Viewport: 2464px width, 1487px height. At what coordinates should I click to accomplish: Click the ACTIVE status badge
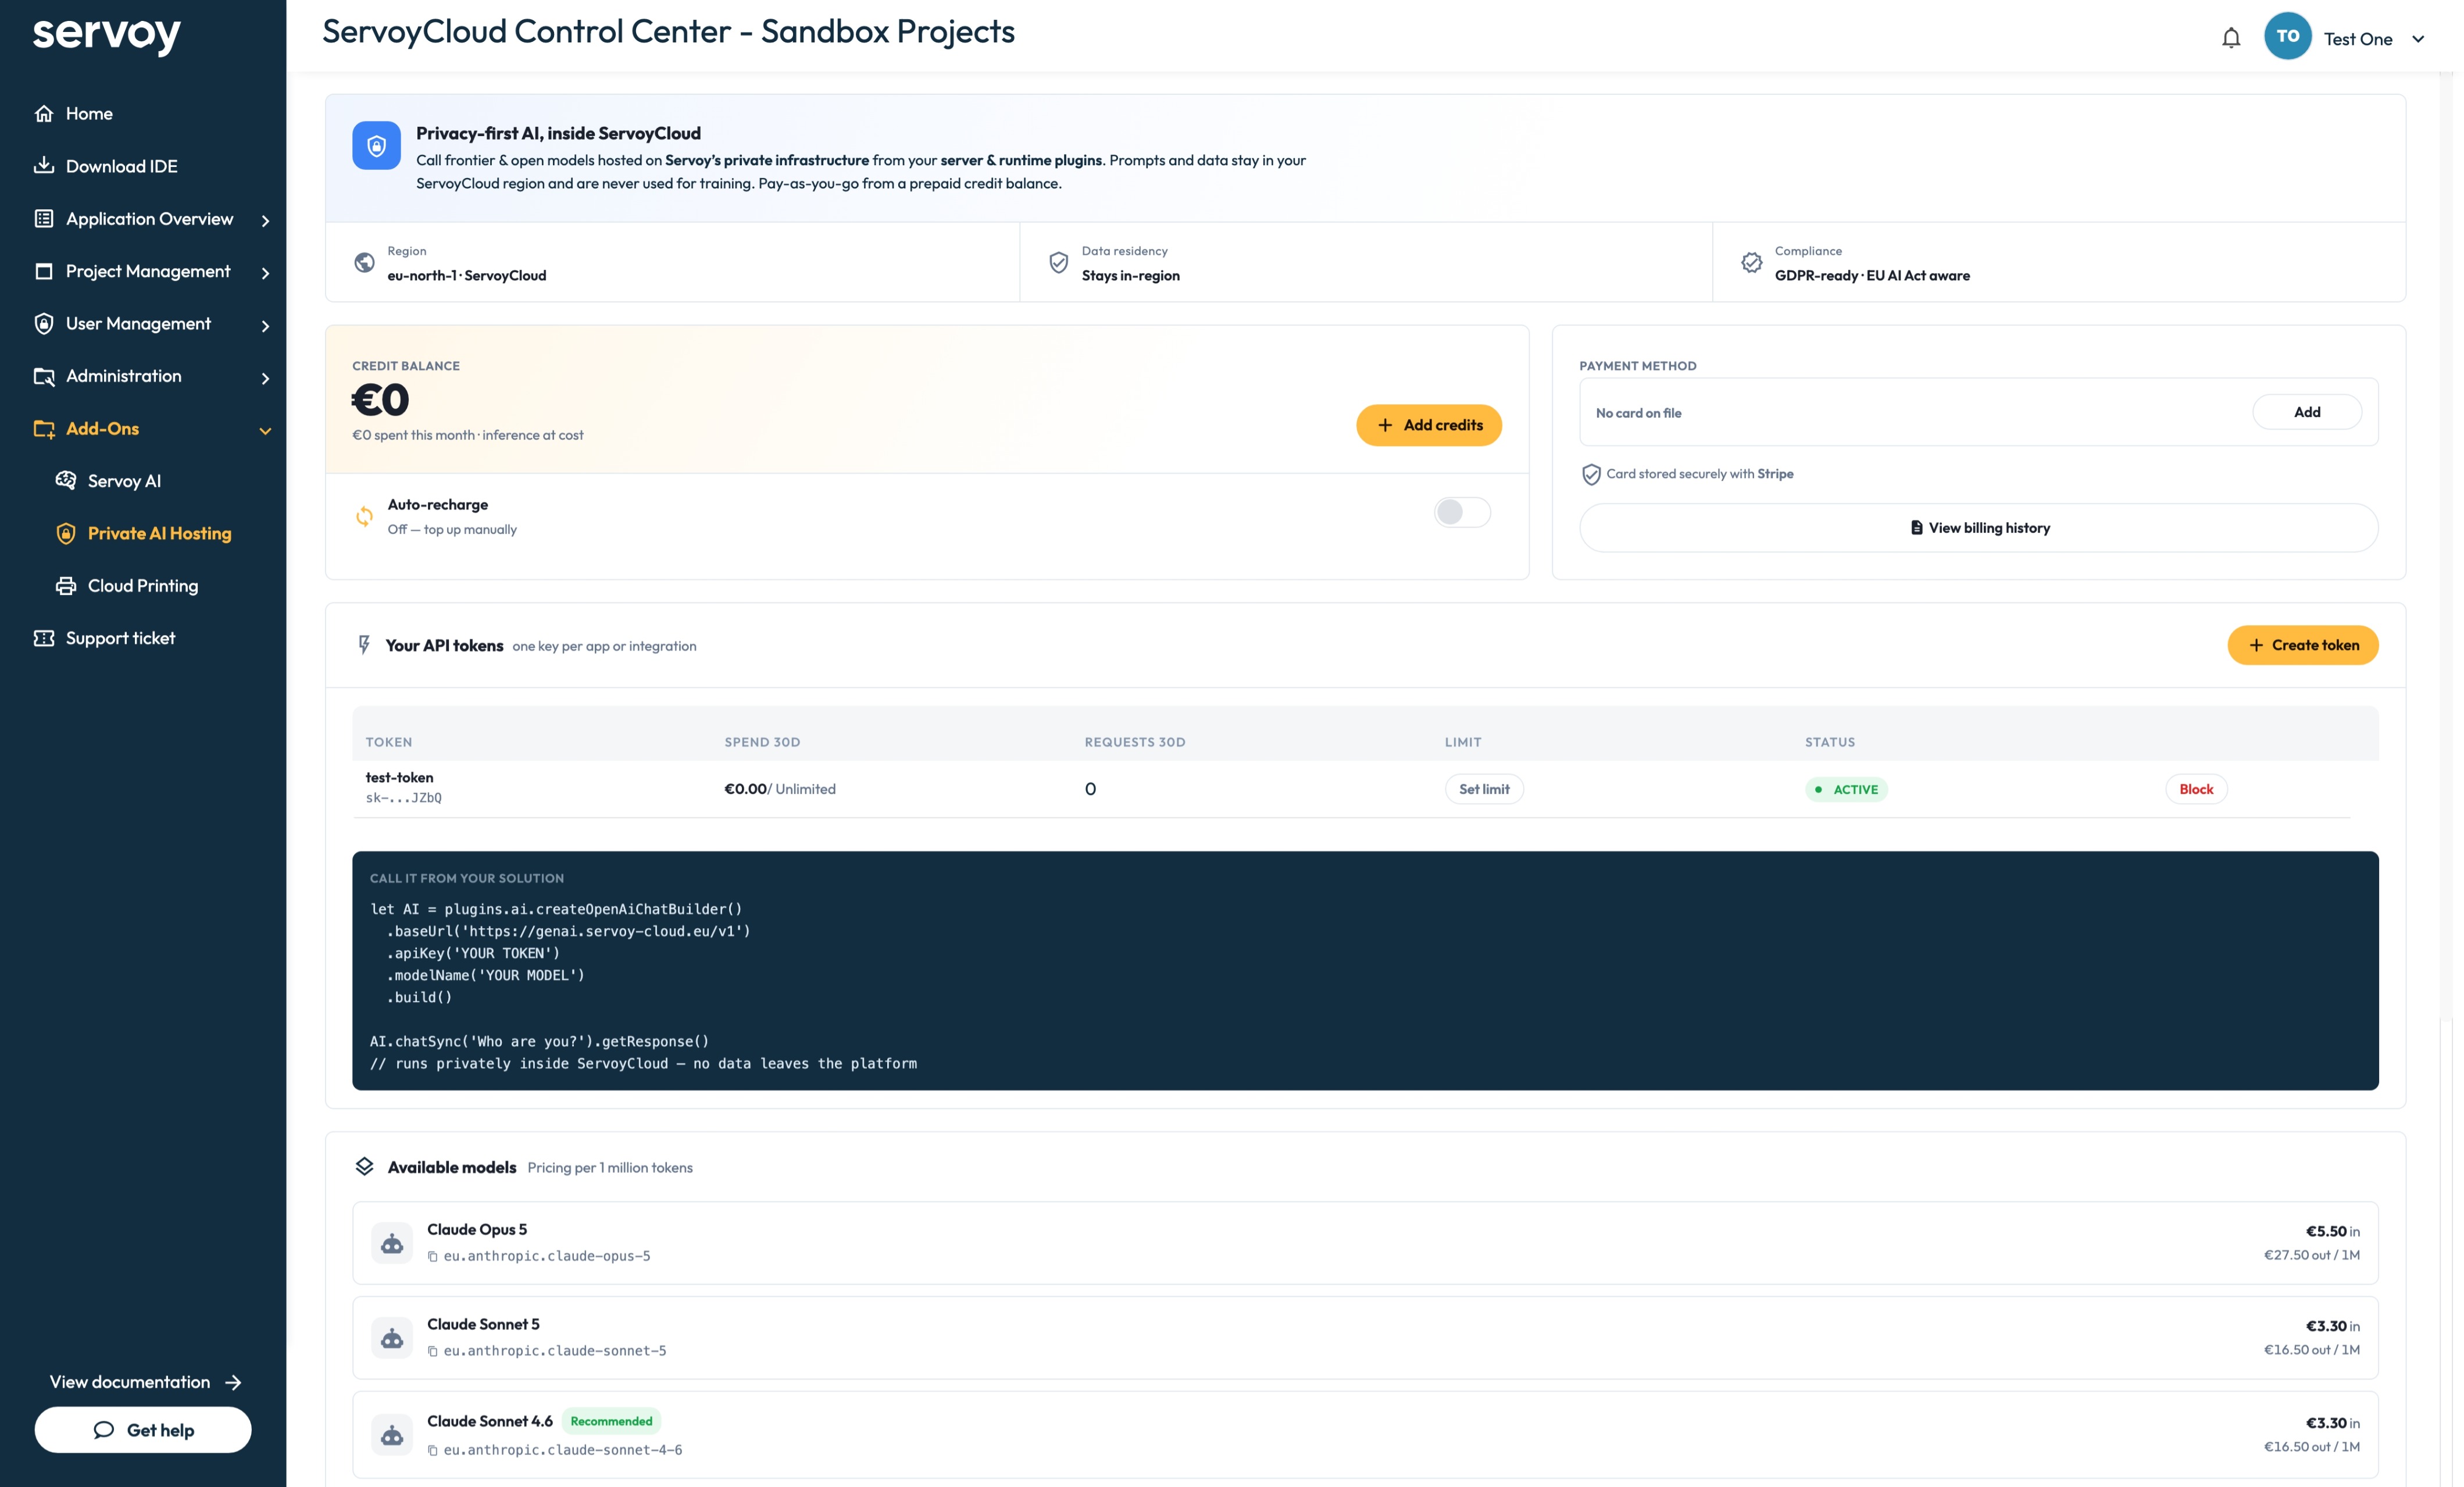pos(1846,789)
